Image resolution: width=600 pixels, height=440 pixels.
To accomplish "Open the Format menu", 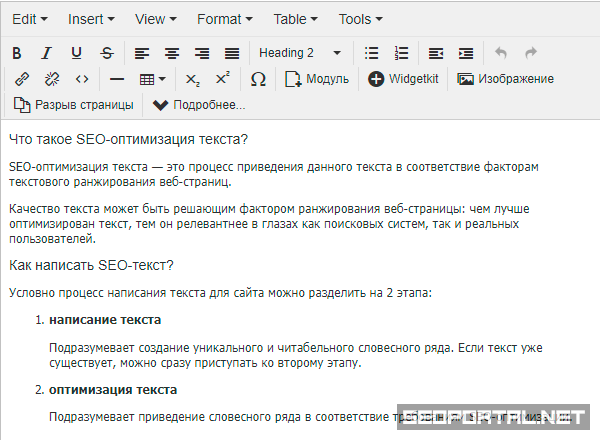I will pyautogui.click(x=224, y=19).
